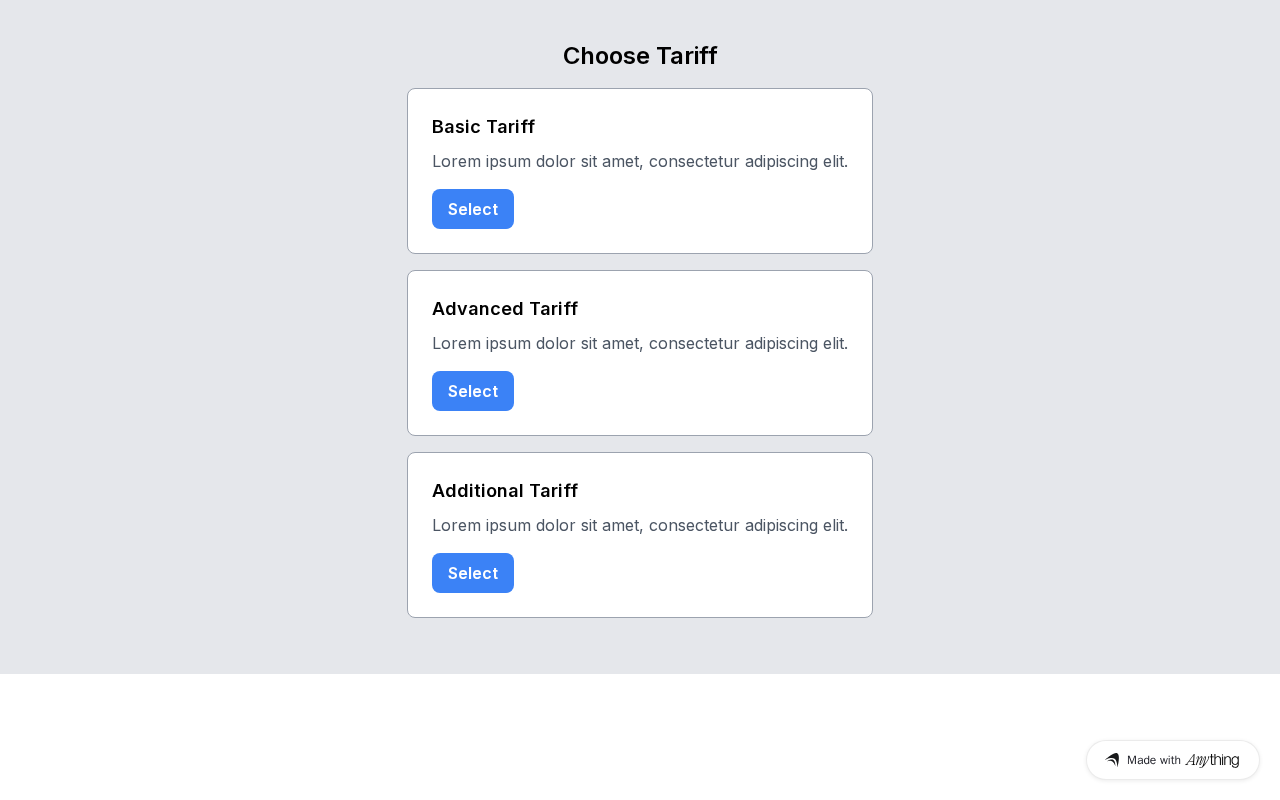Click the Advanced Tariff description text
This screenshot has height=800, width=1280.
tap(640, 344)
